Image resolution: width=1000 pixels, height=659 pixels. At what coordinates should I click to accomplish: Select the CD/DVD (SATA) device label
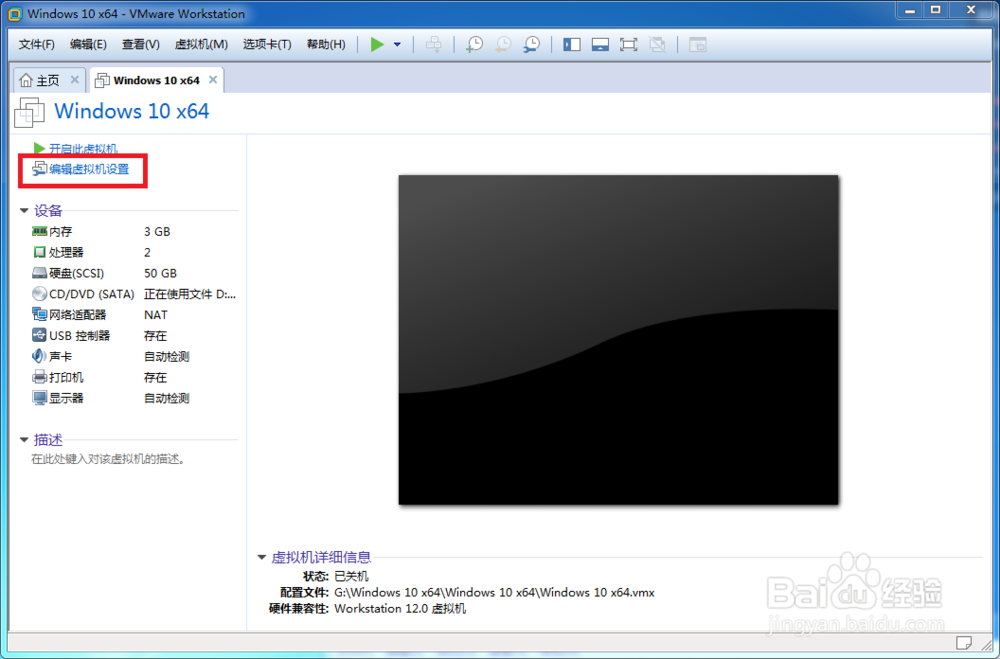[92, 294]
